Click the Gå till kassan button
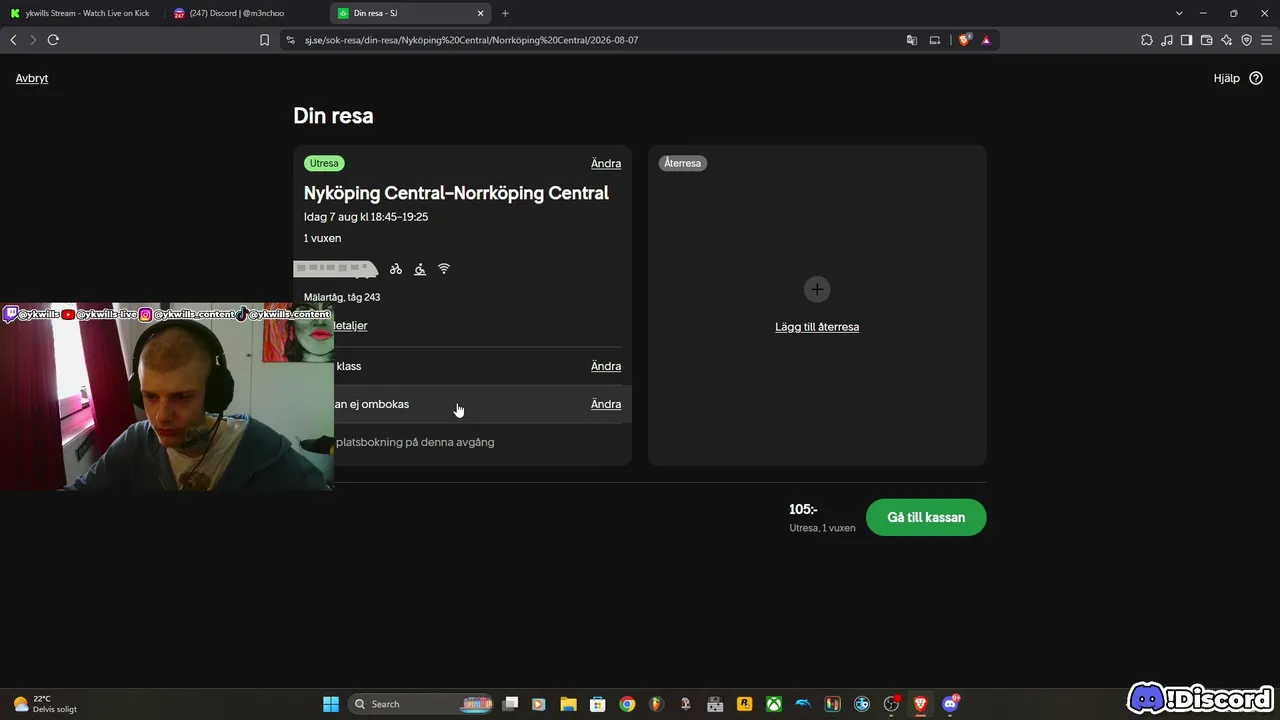This screenshot has height=720, width=1280. pyautogui.click(x=926, y=517)
